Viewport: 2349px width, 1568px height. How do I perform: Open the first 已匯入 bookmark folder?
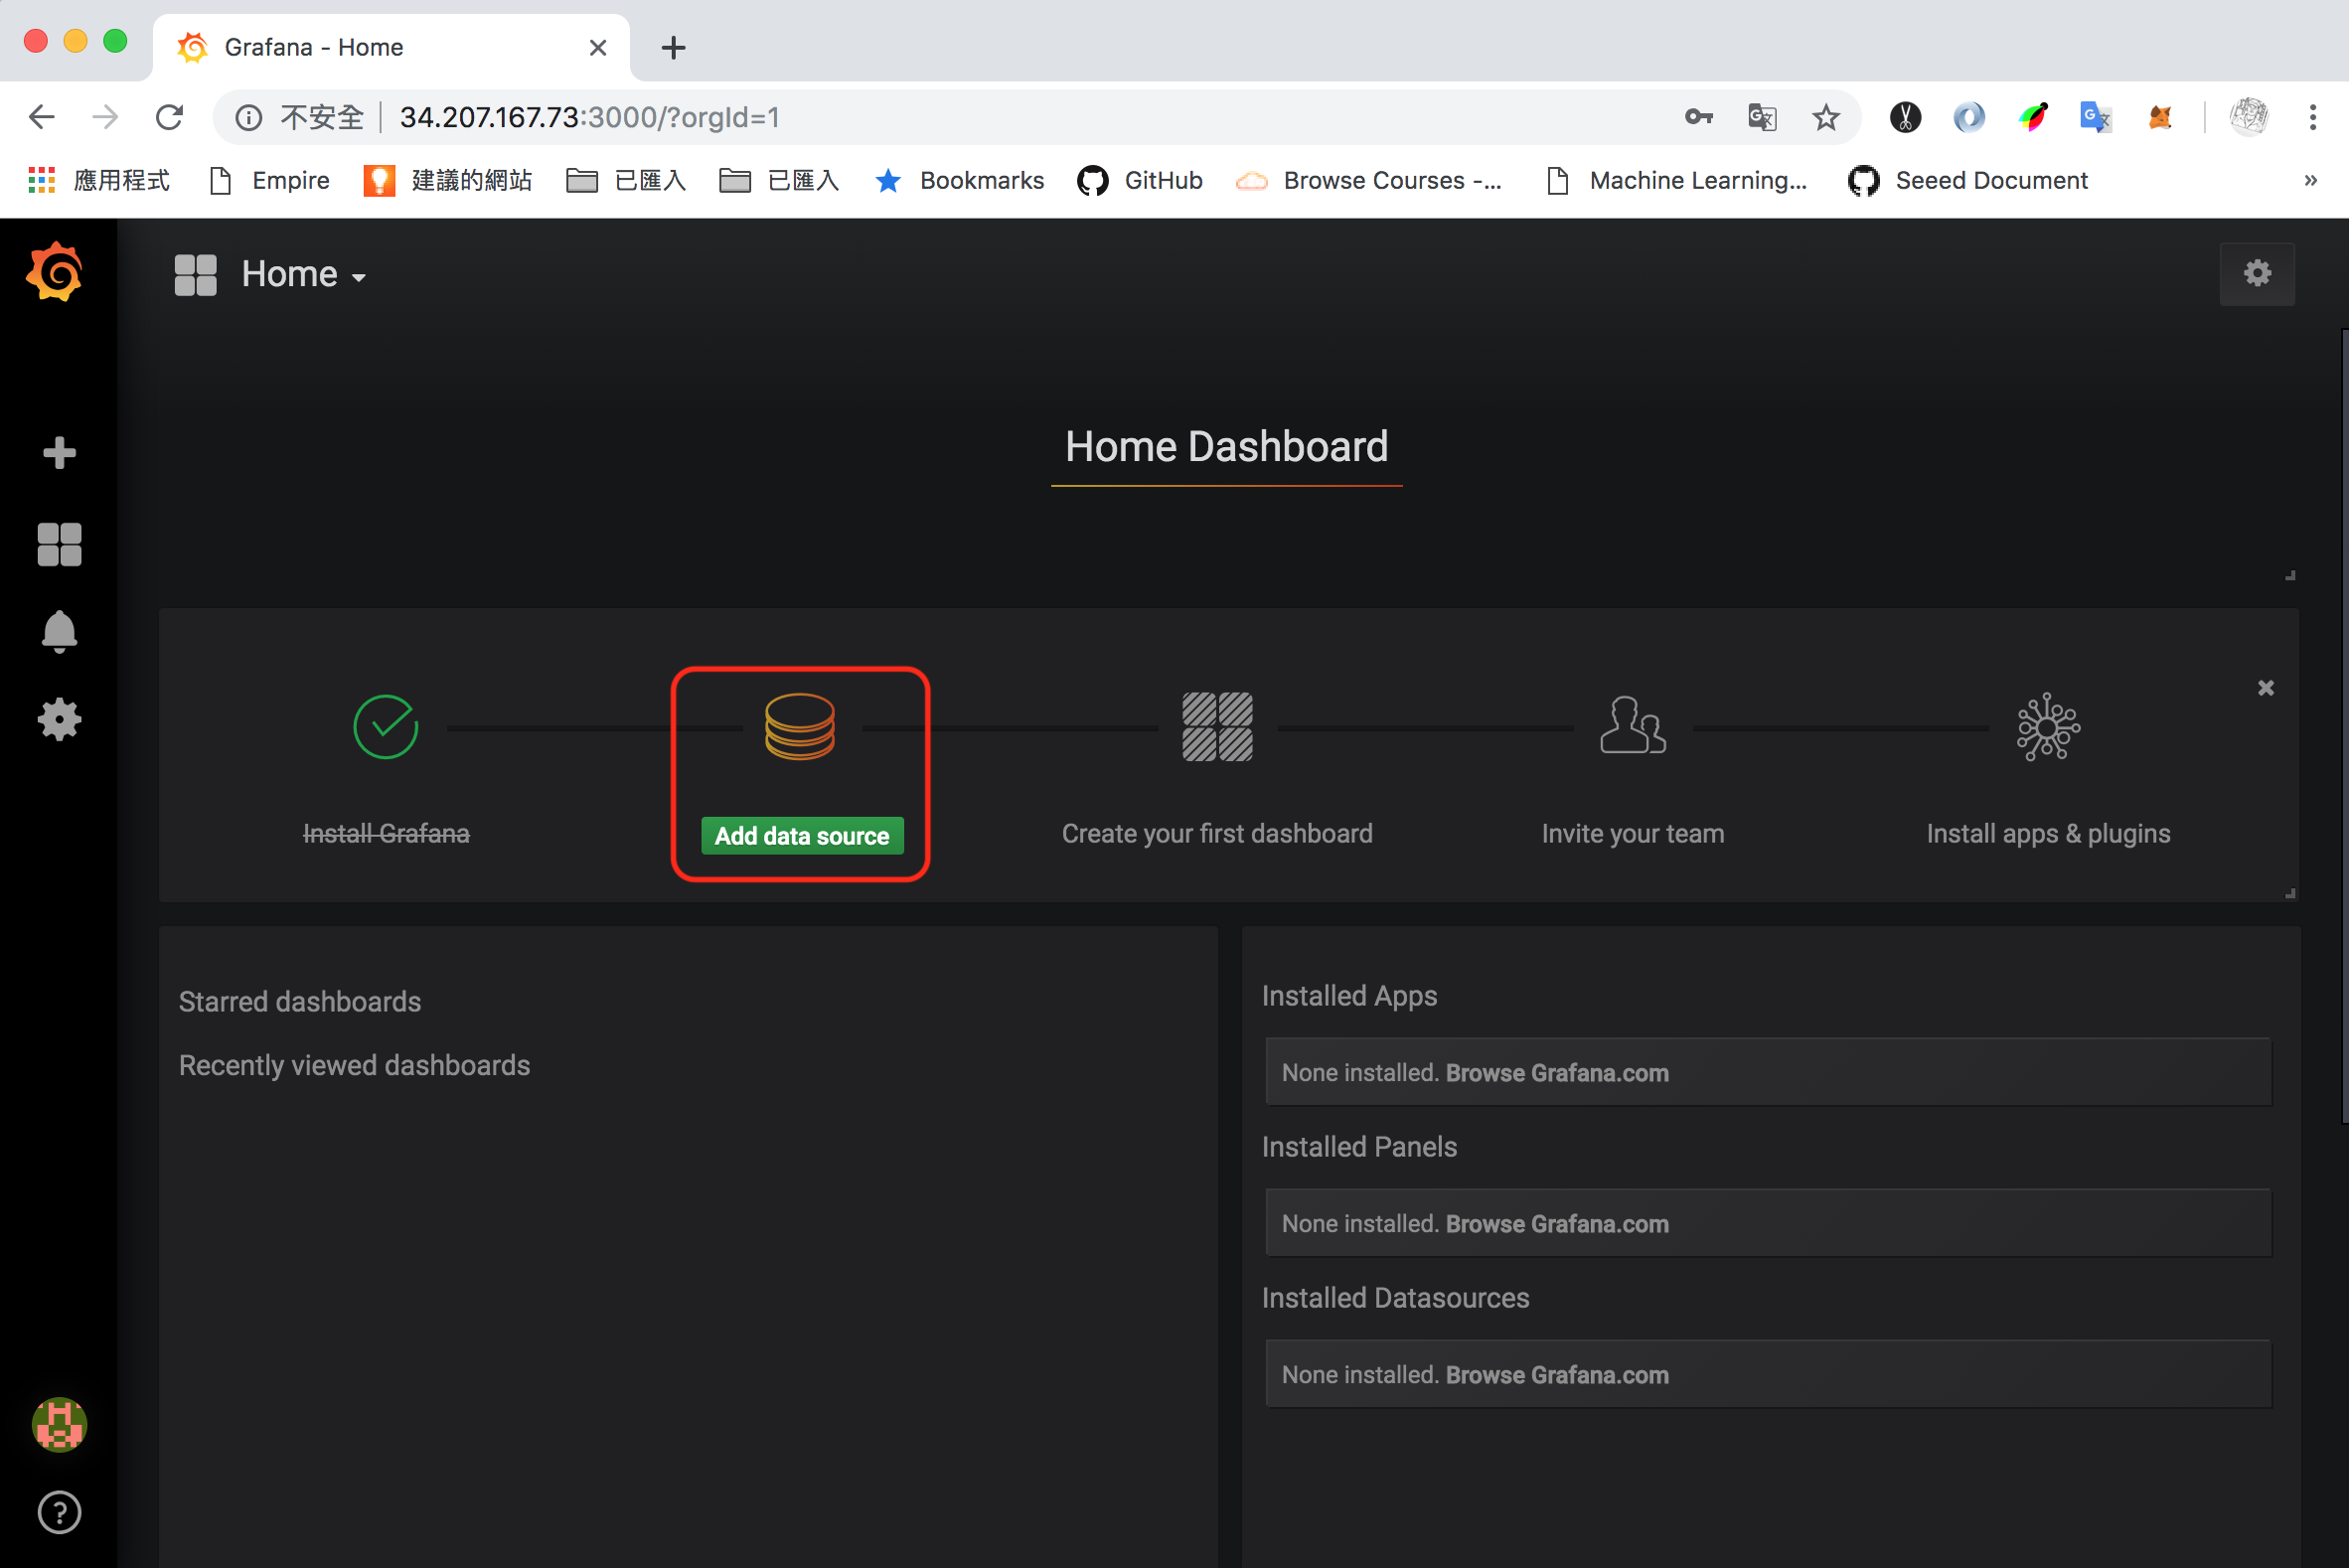626,180
